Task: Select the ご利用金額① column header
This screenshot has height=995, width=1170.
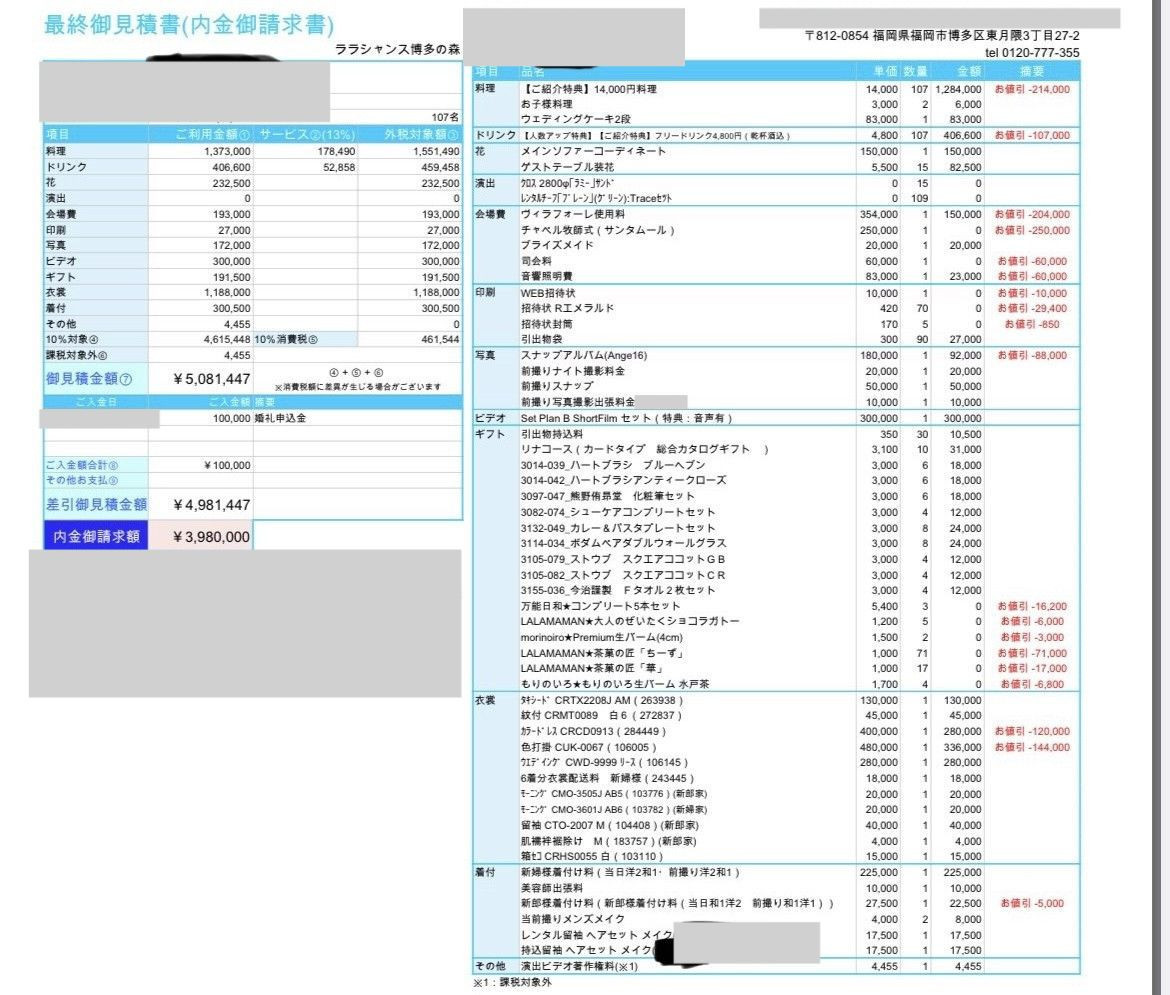Action: pos(213,134)
